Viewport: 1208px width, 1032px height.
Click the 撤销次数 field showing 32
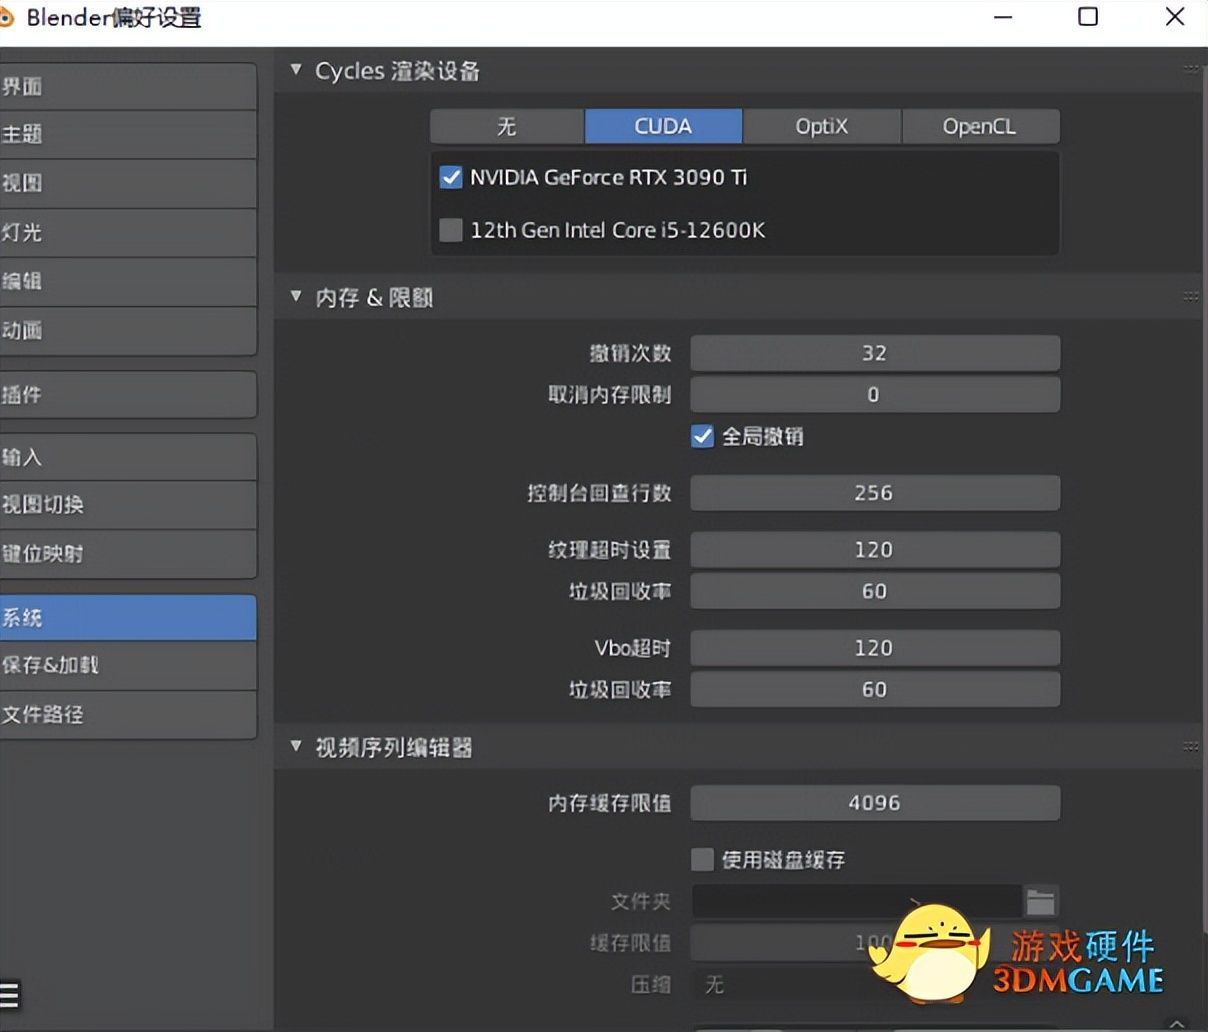[x=875, y=353]
